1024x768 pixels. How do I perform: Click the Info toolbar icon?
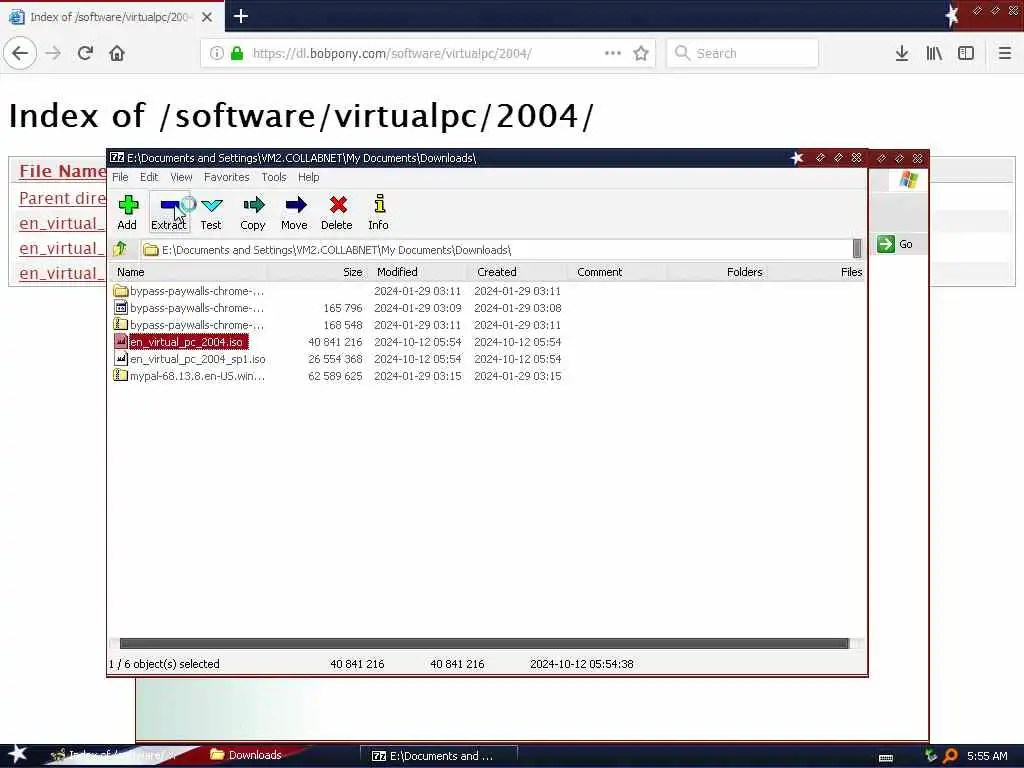378,212
